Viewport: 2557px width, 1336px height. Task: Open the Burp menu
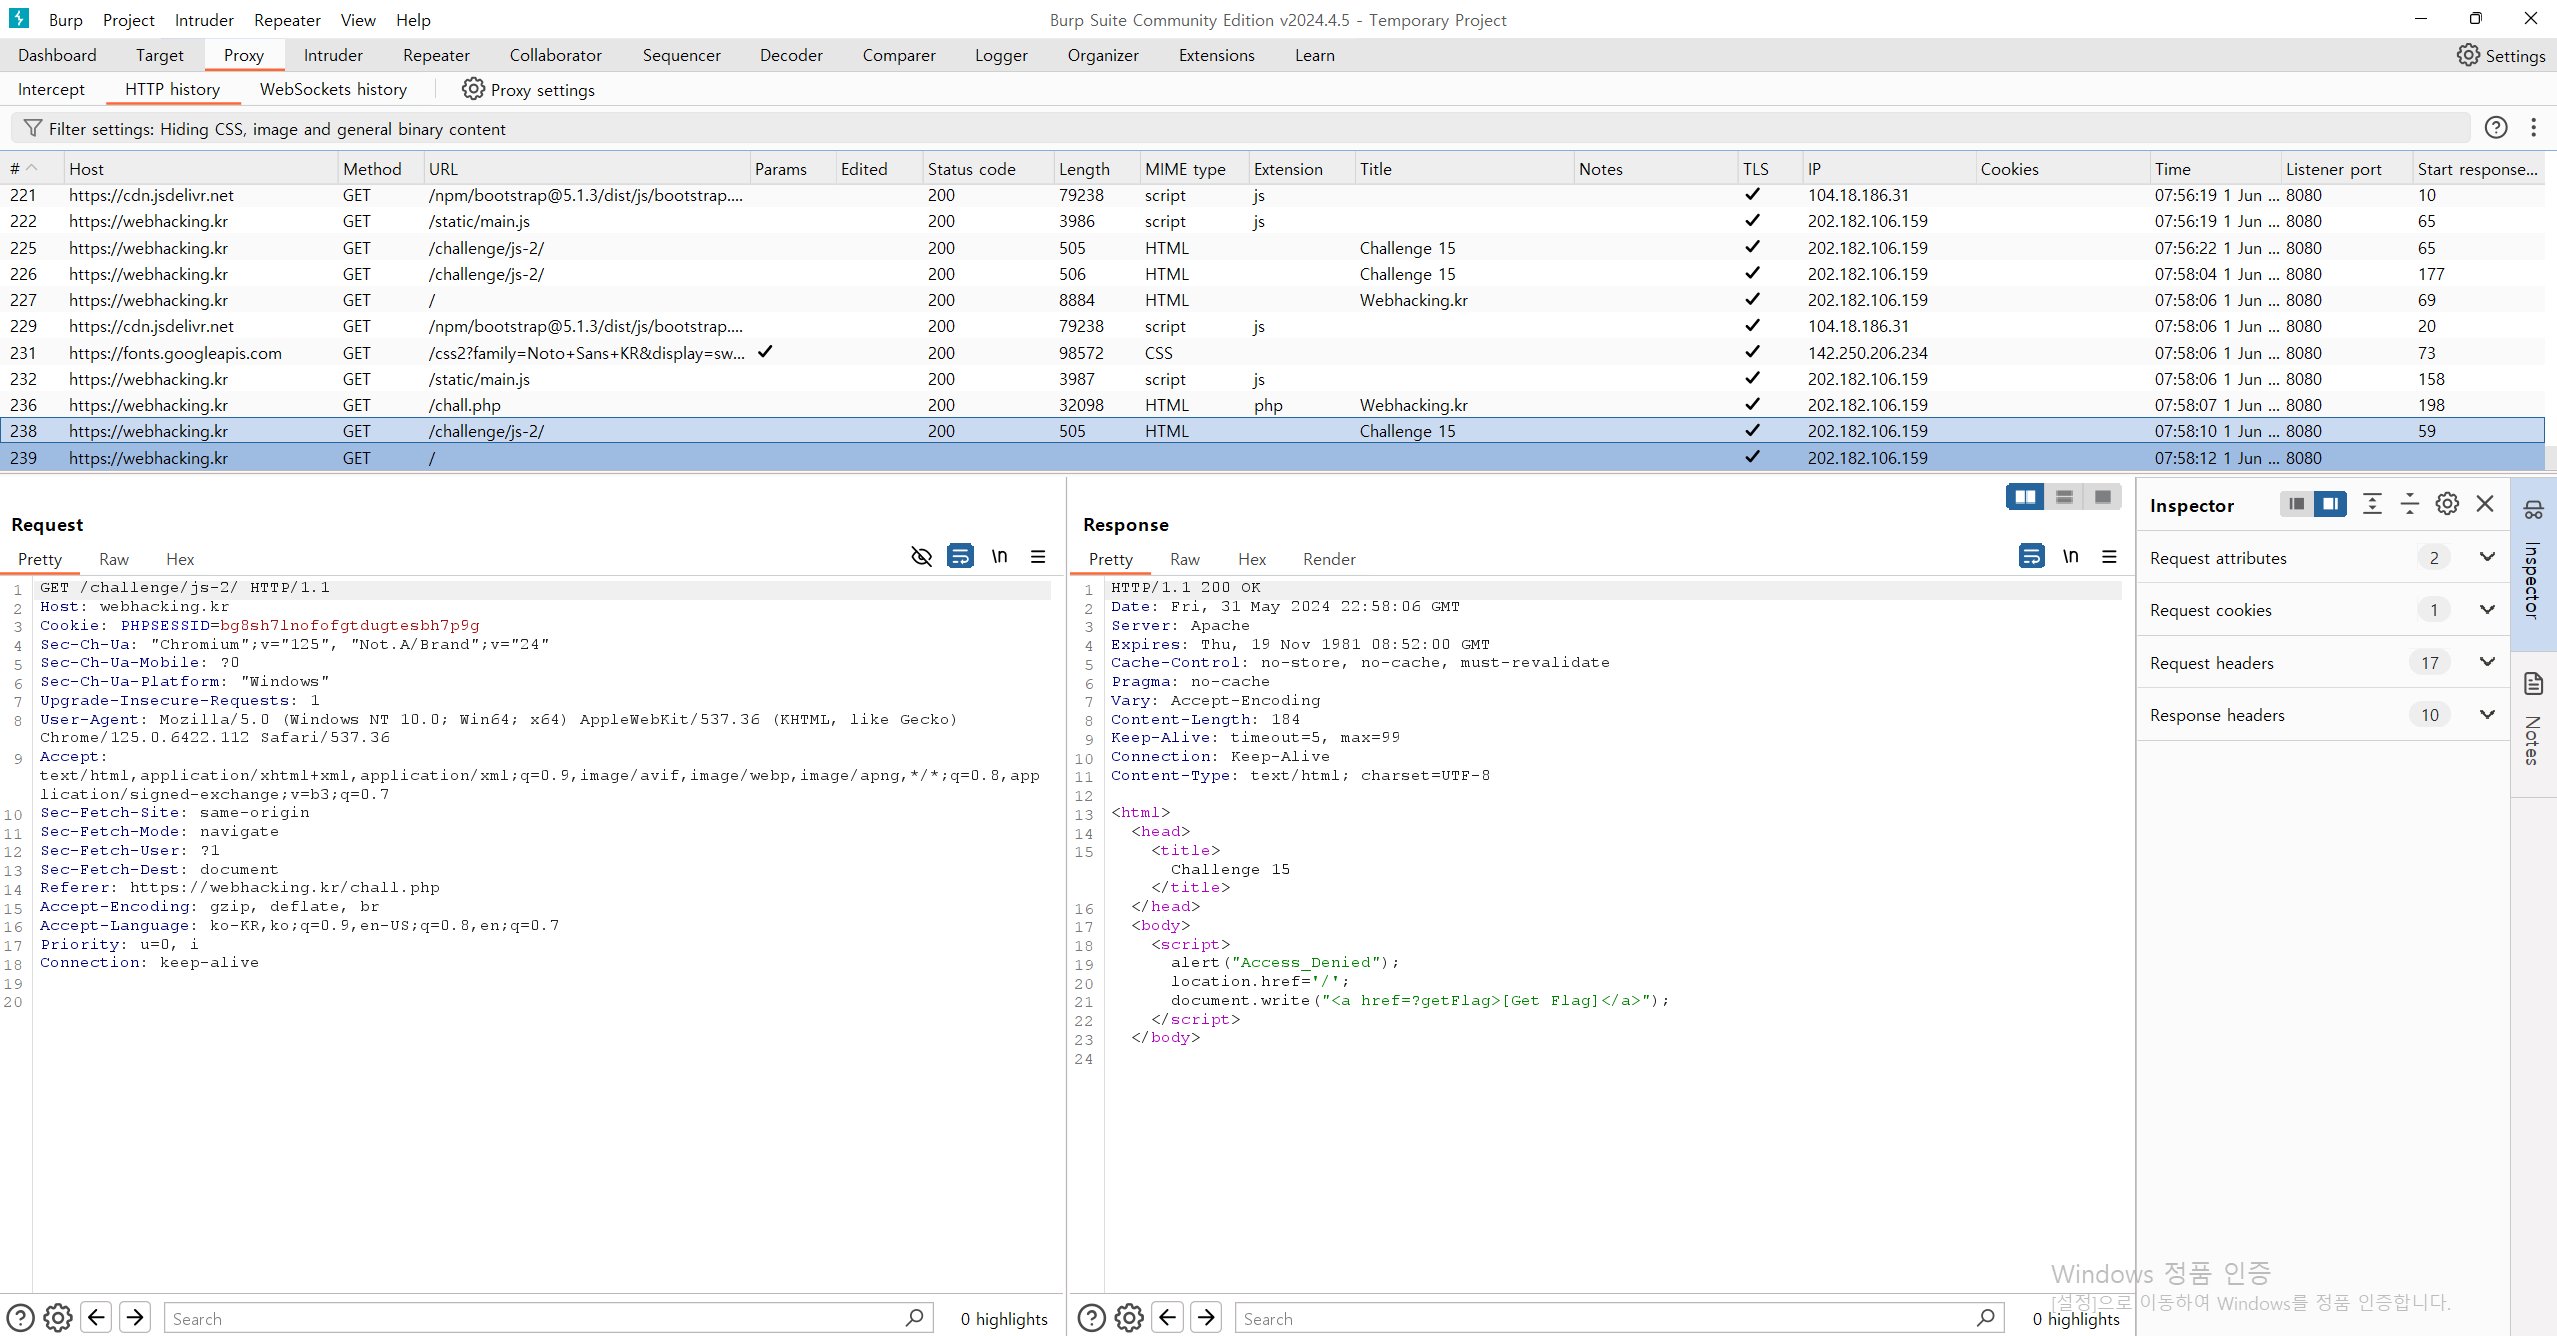66,20
